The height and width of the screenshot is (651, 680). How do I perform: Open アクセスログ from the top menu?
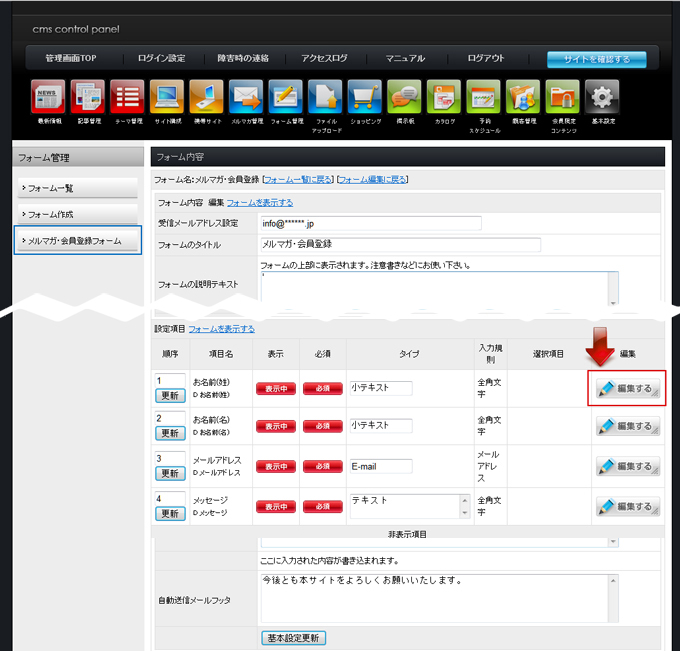[x=324, y=59]
